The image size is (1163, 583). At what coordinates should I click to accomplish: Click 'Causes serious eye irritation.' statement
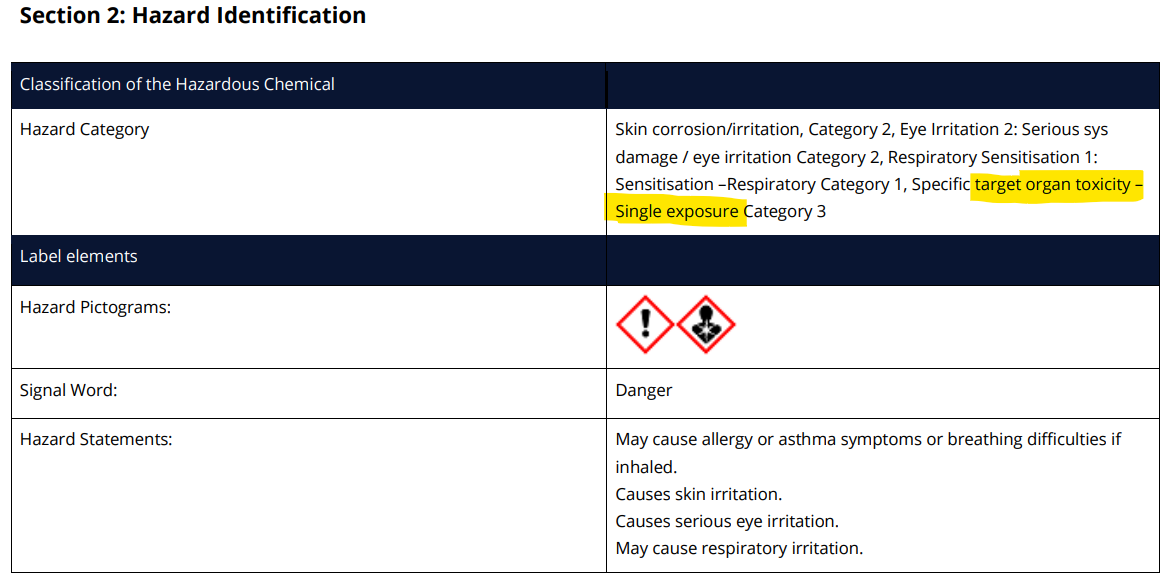pos(727,521)
